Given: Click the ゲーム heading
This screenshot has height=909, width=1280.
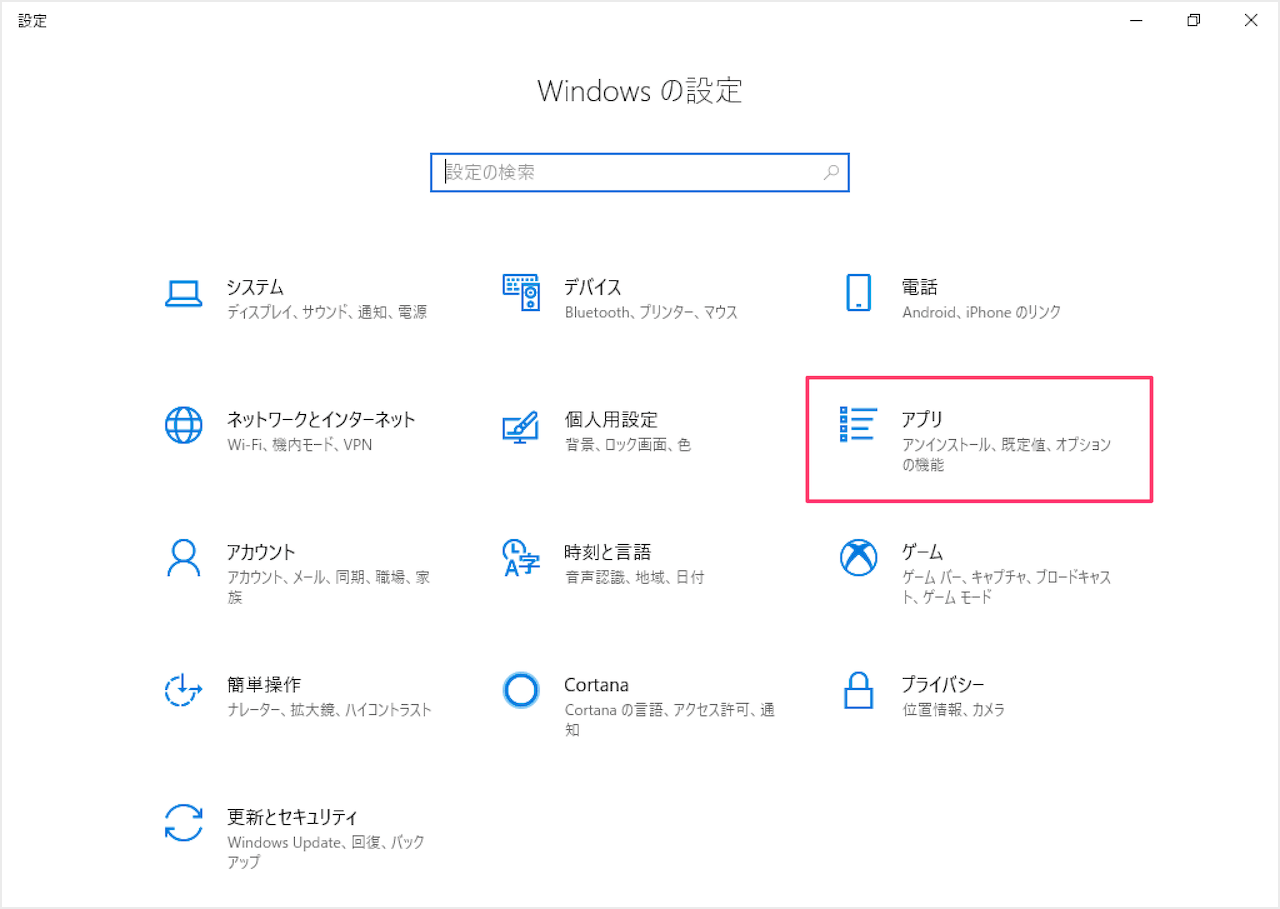Looking at the screenshot, I should click(923, 552).
